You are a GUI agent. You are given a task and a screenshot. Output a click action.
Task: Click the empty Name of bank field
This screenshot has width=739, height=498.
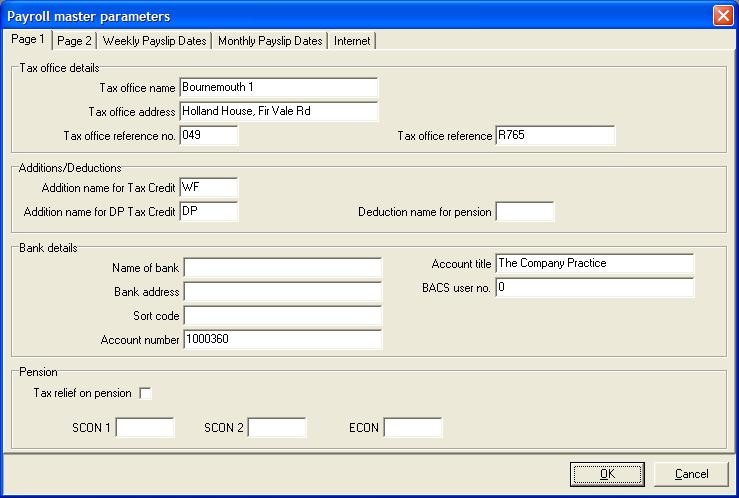coord(282,268)
